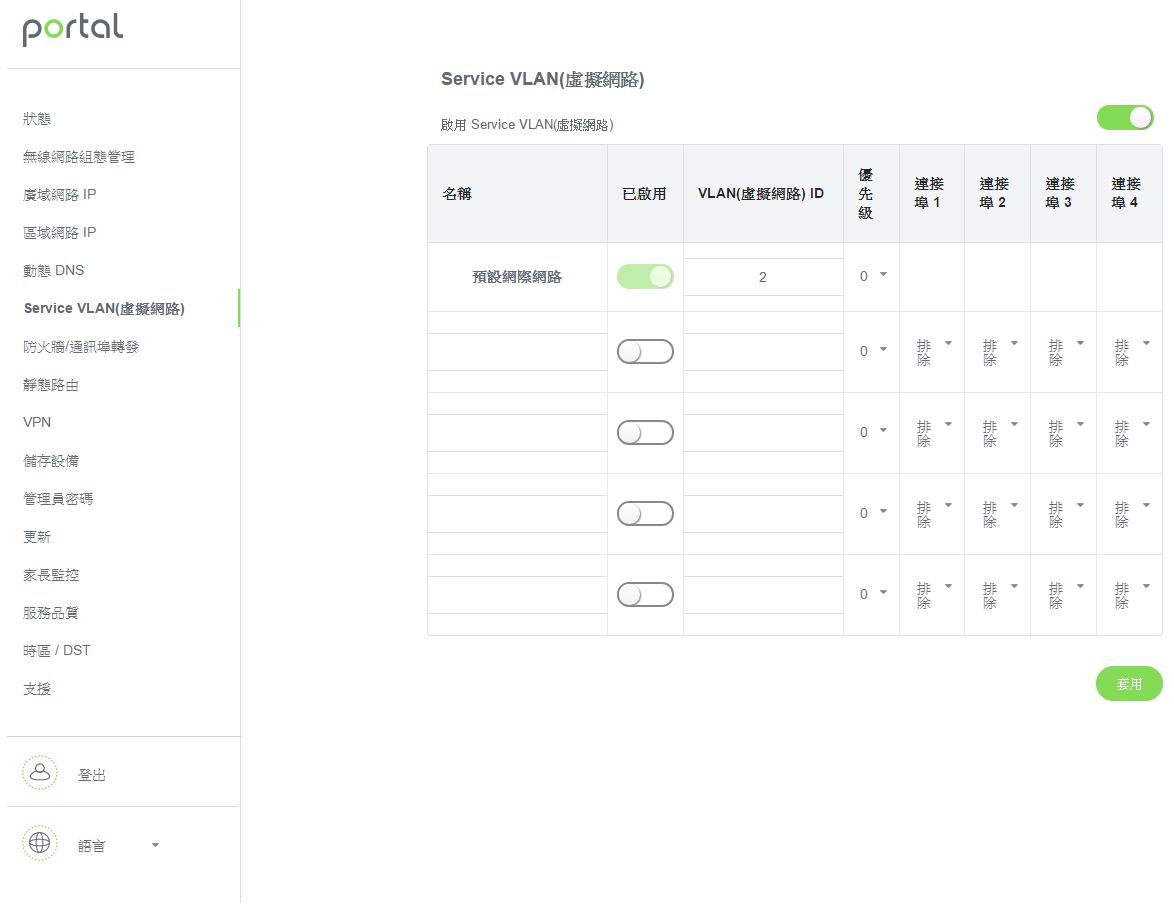Open the 動態 DNS settings page
The height and width of the screenshot is (906, 1174).
tap(53, 270)
